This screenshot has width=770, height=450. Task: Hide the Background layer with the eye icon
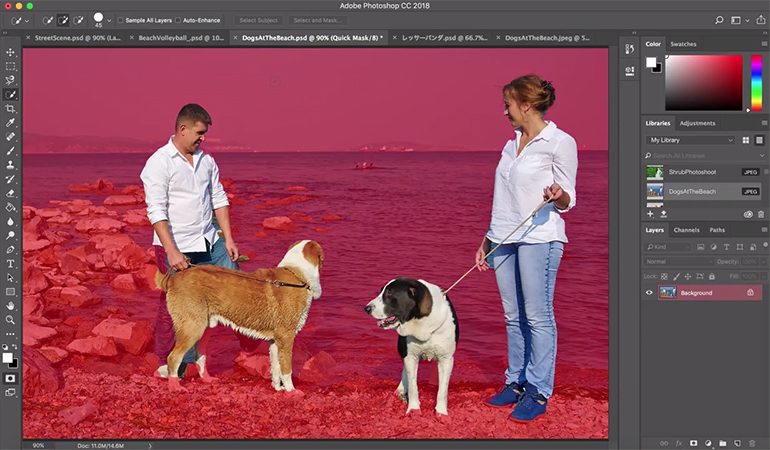649,293
